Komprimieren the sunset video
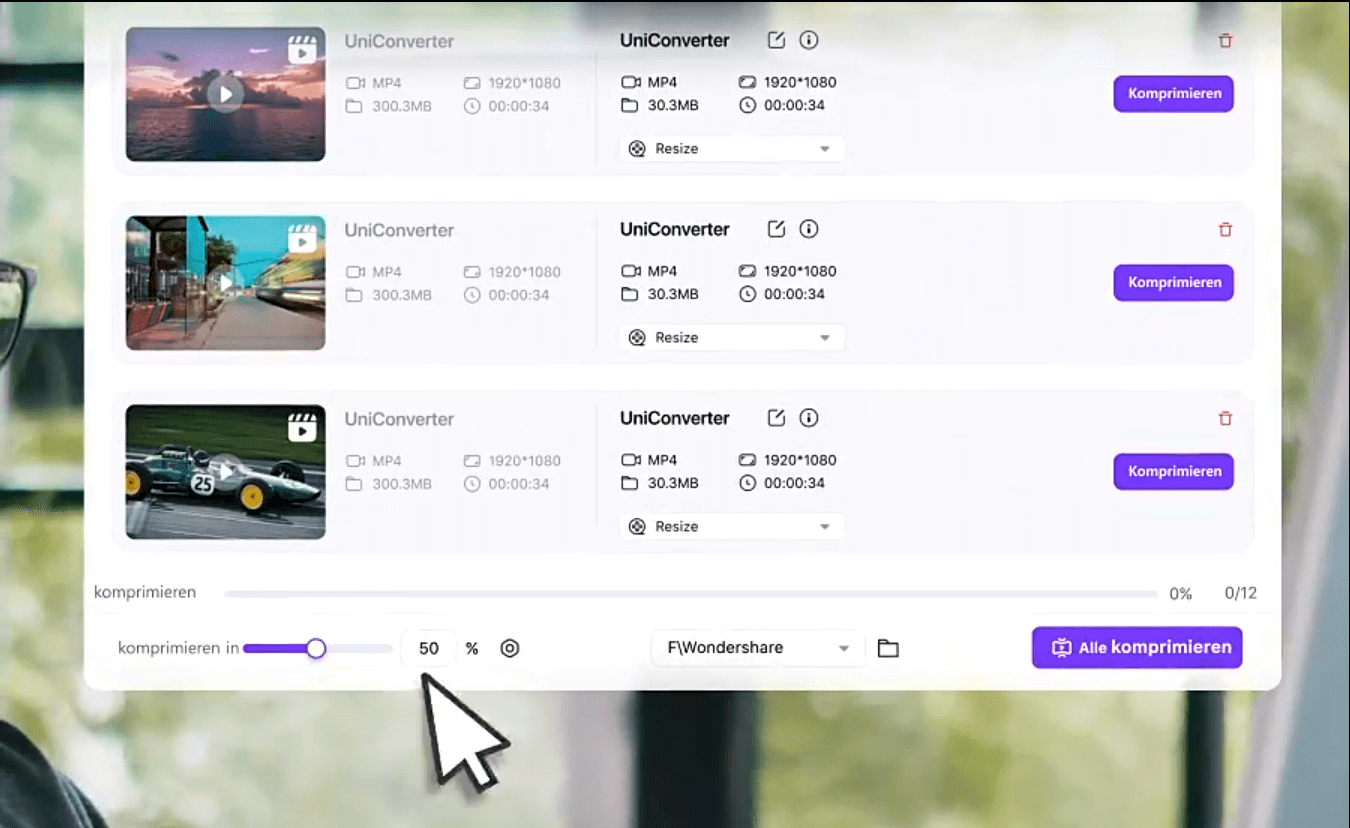 tap(1174, 94)
